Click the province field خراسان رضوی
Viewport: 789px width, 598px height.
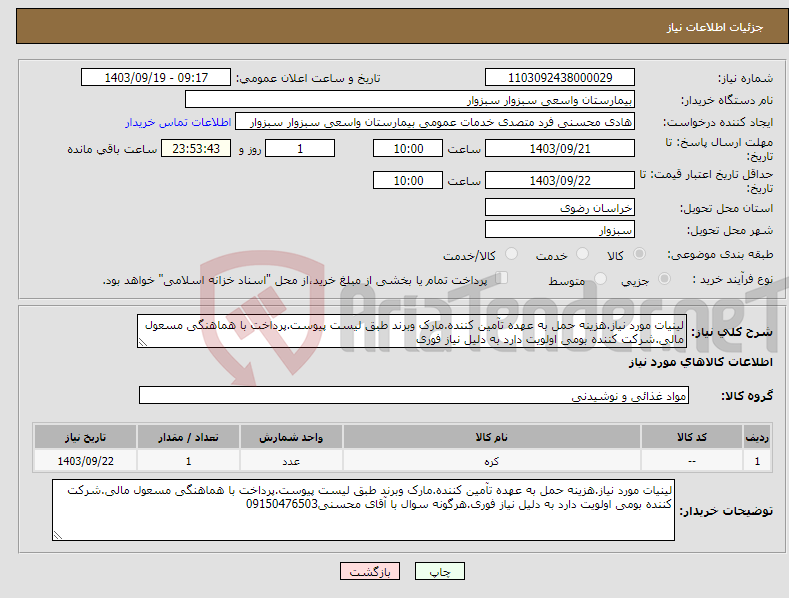coord(560,207)
